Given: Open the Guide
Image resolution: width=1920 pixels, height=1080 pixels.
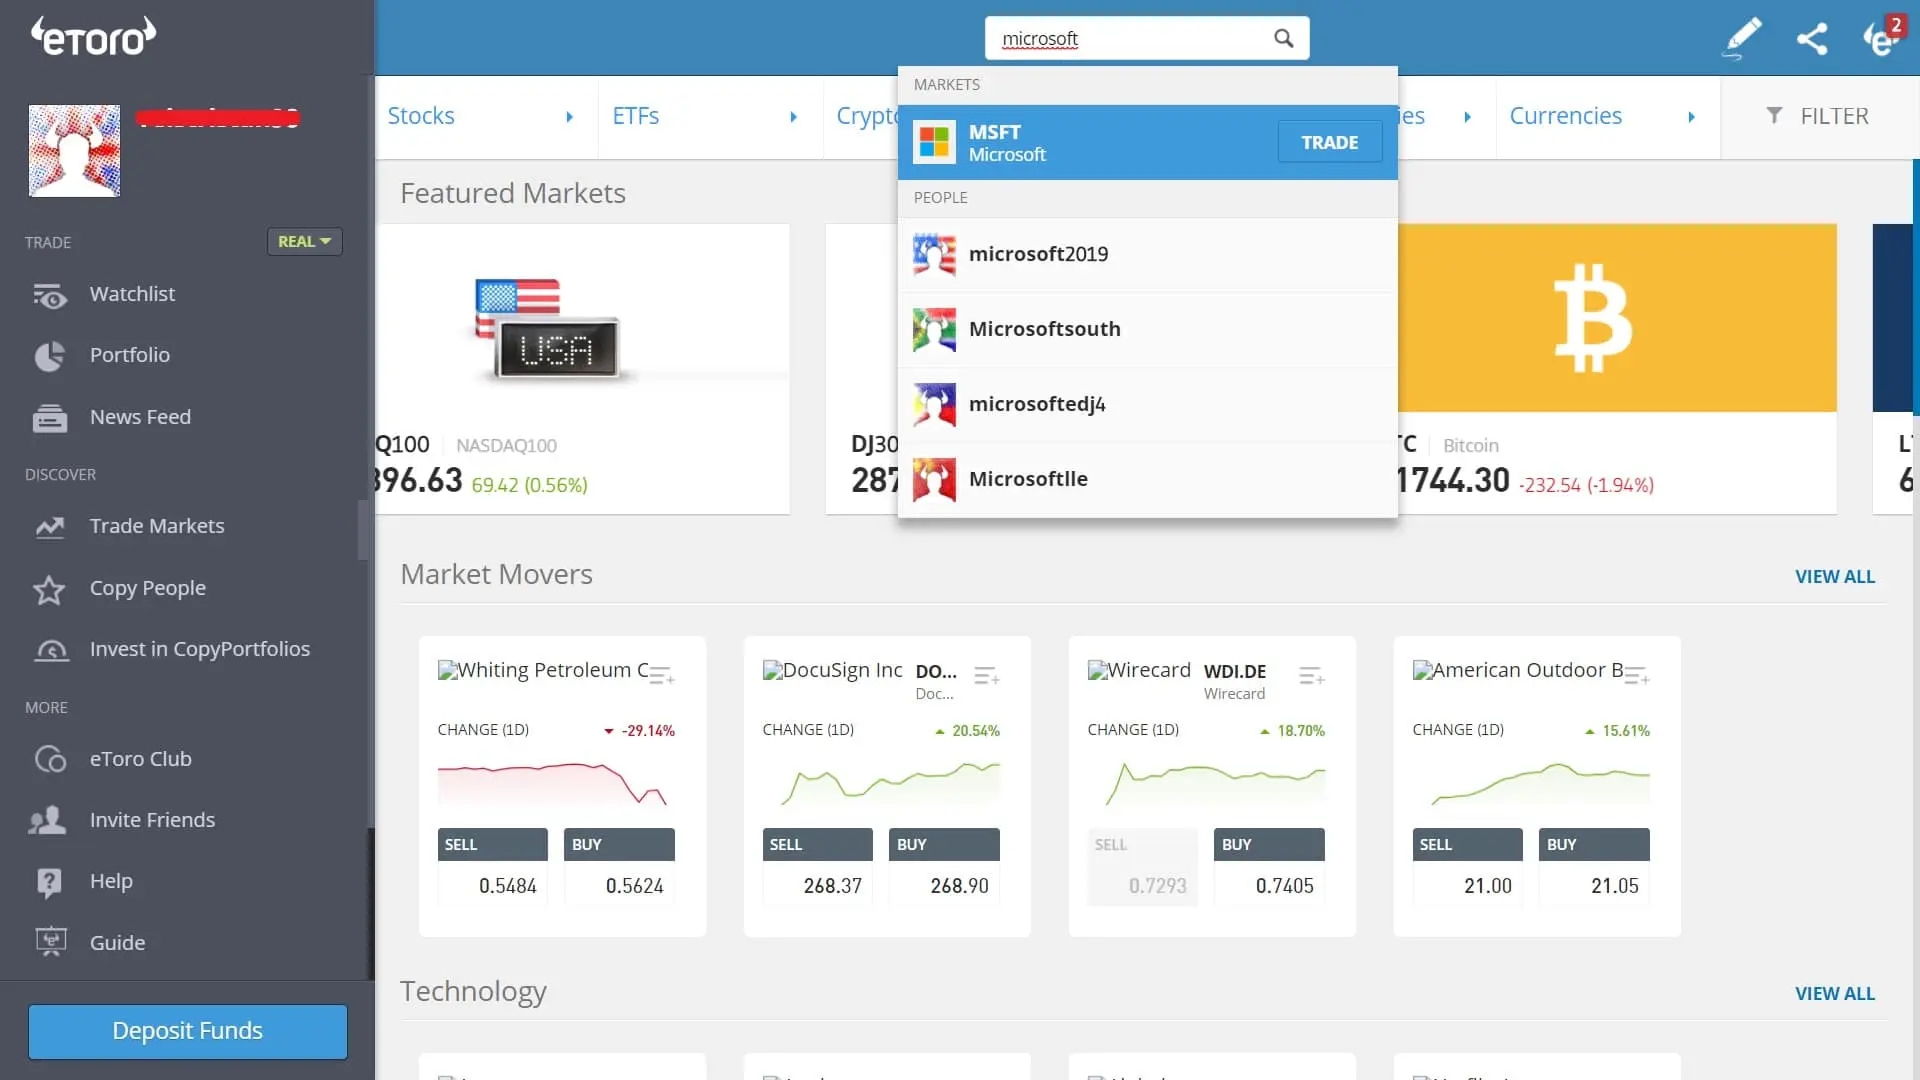Looking at the screenshot, I should (117, 942).
